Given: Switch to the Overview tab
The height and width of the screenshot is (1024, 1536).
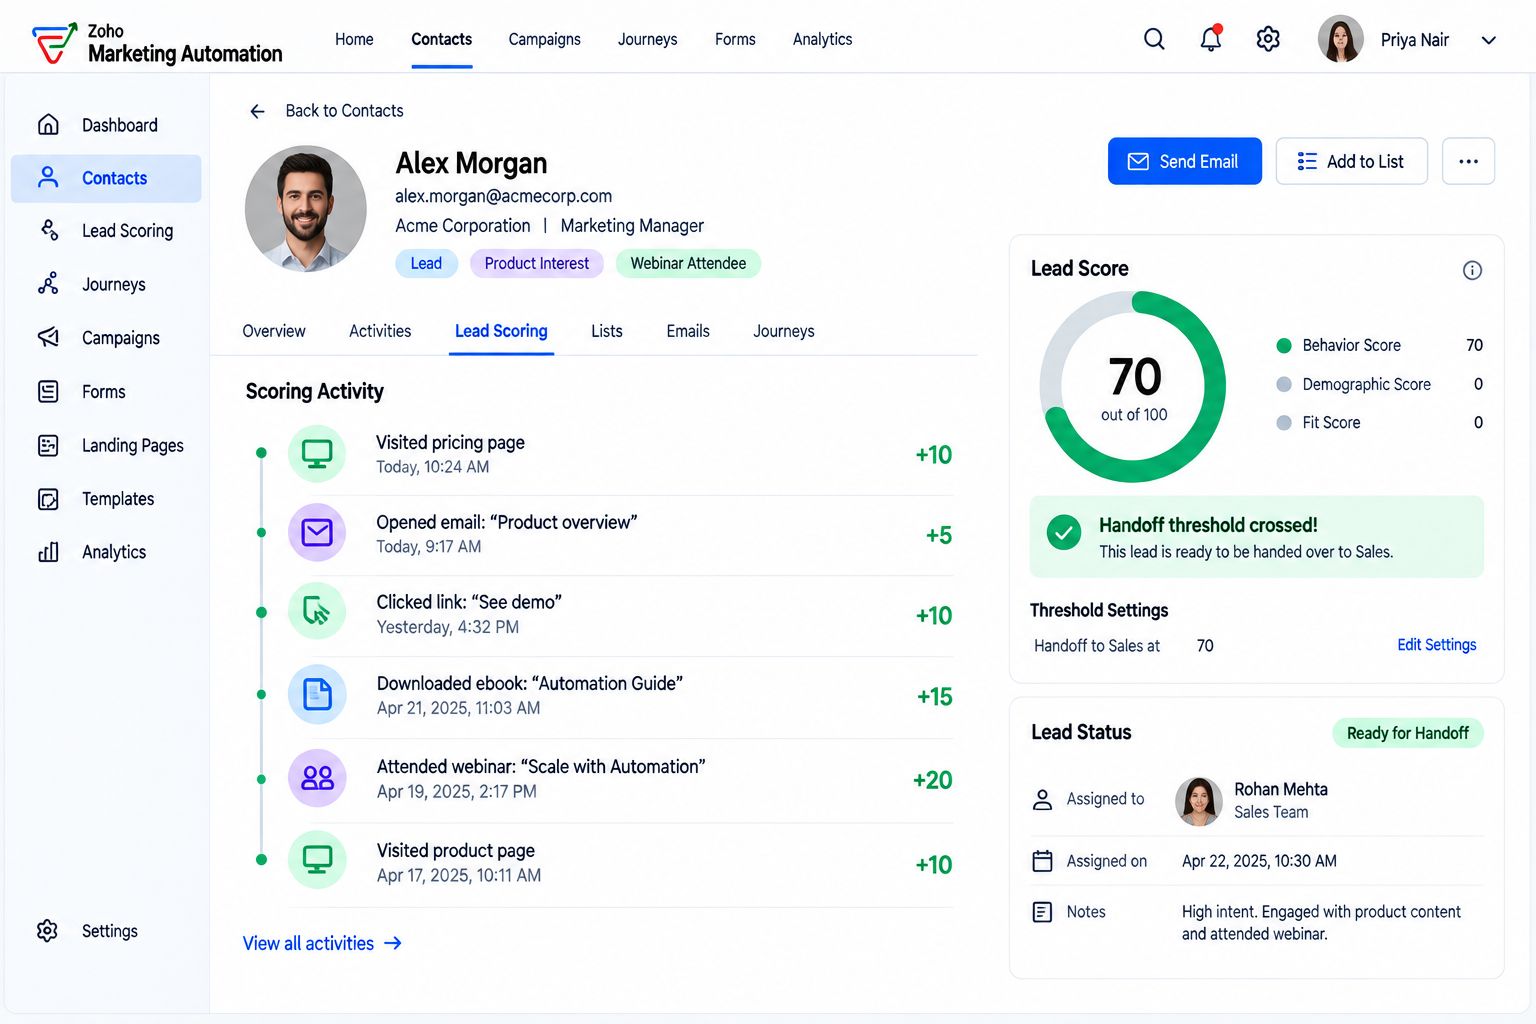Looking at the screenshot, I should (x=274, y=331).
